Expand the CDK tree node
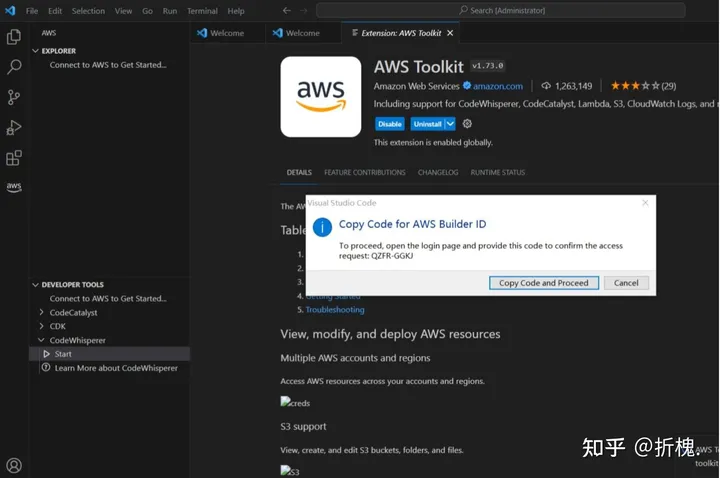The width and height of the screenshot is (720, 478). point(41,326)
